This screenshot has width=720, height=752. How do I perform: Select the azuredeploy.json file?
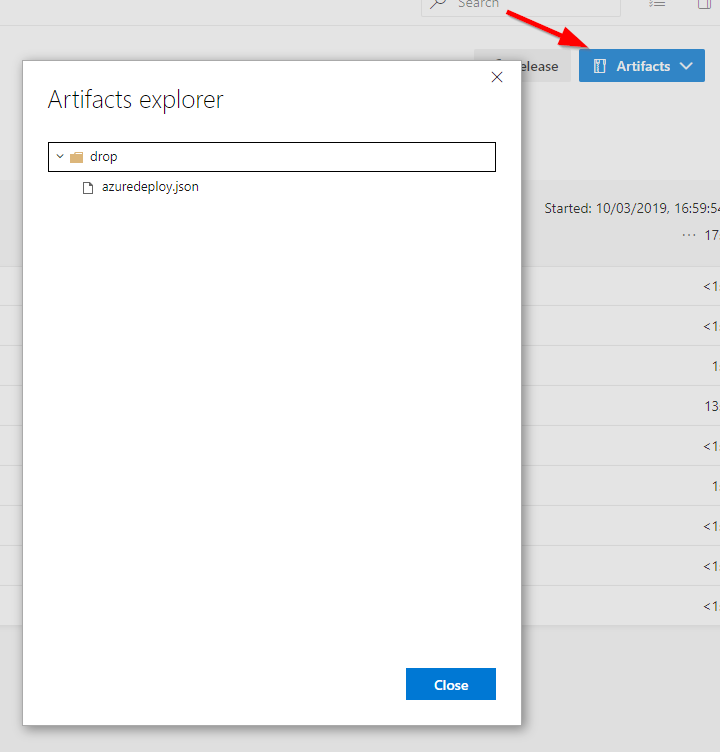[x=150, y=187]
